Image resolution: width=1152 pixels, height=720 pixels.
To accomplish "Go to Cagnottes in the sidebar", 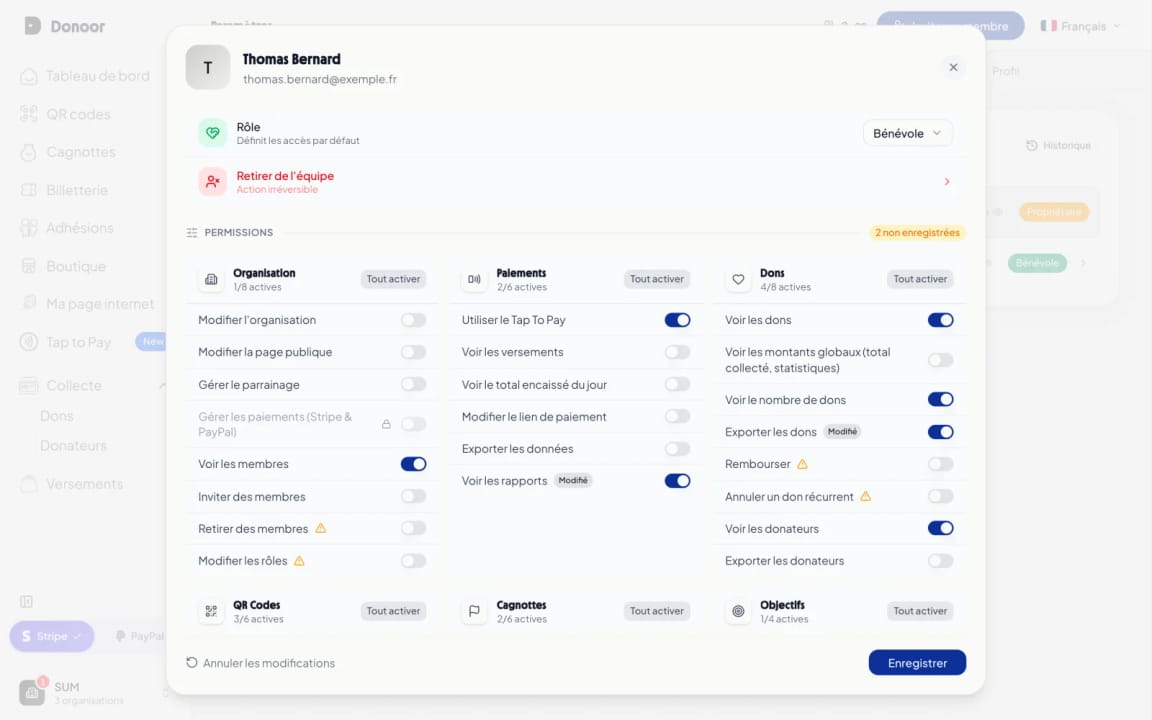I will pos(68,153).
